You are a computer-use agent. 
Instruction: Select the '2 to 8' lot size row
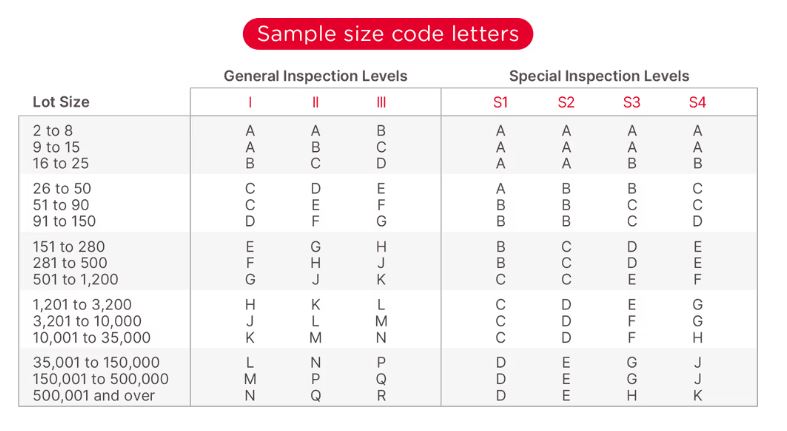[x=53, y=130]
